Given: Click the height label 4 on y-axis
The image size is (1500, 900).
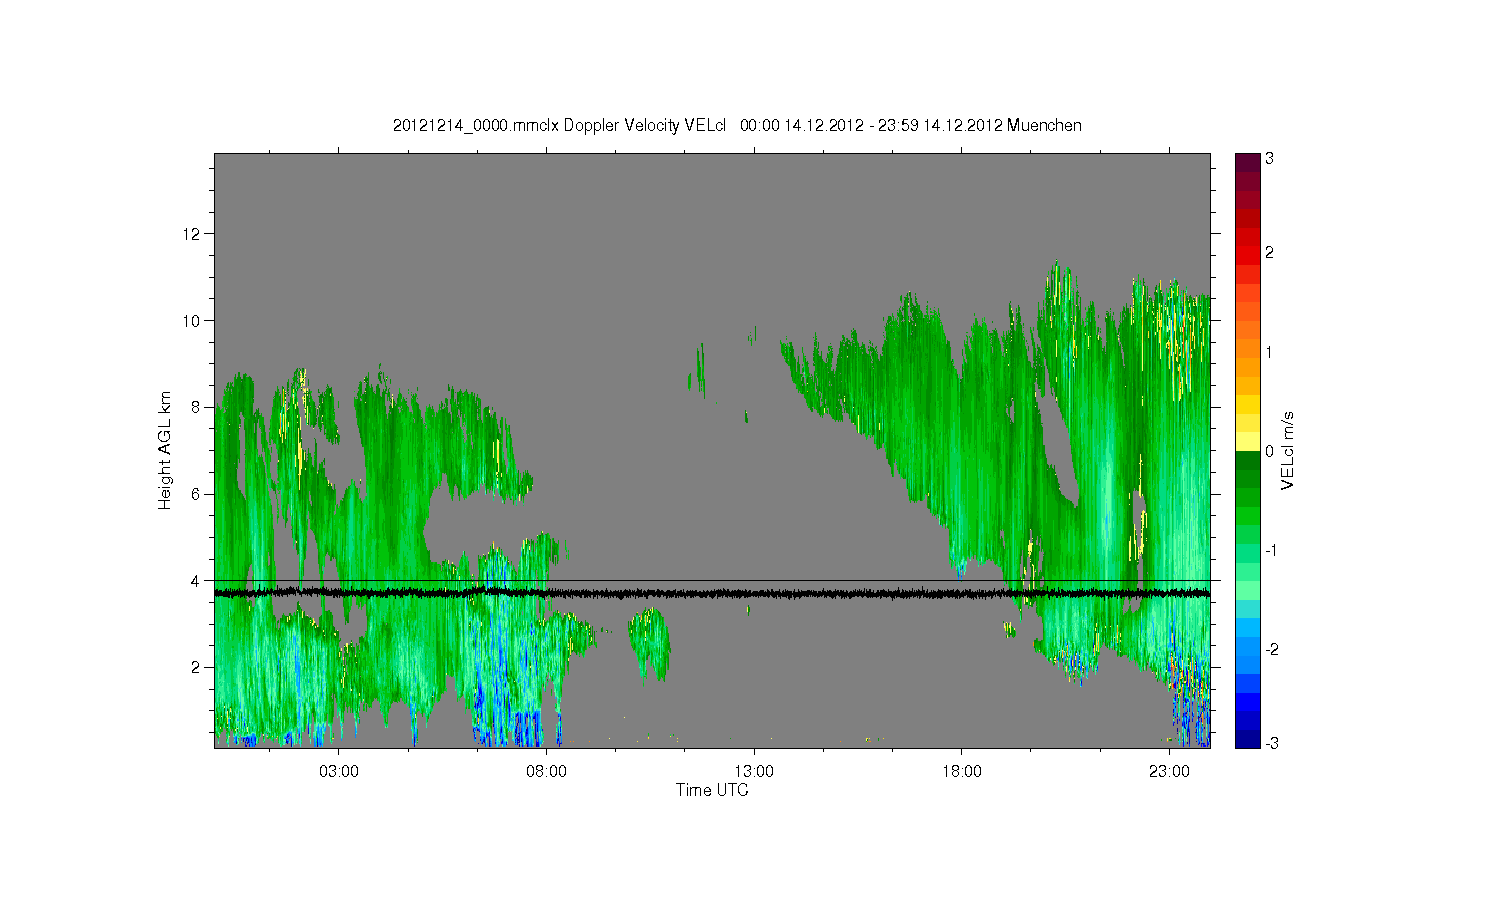Looking at the screenshot, I should (x=196, y=580).
